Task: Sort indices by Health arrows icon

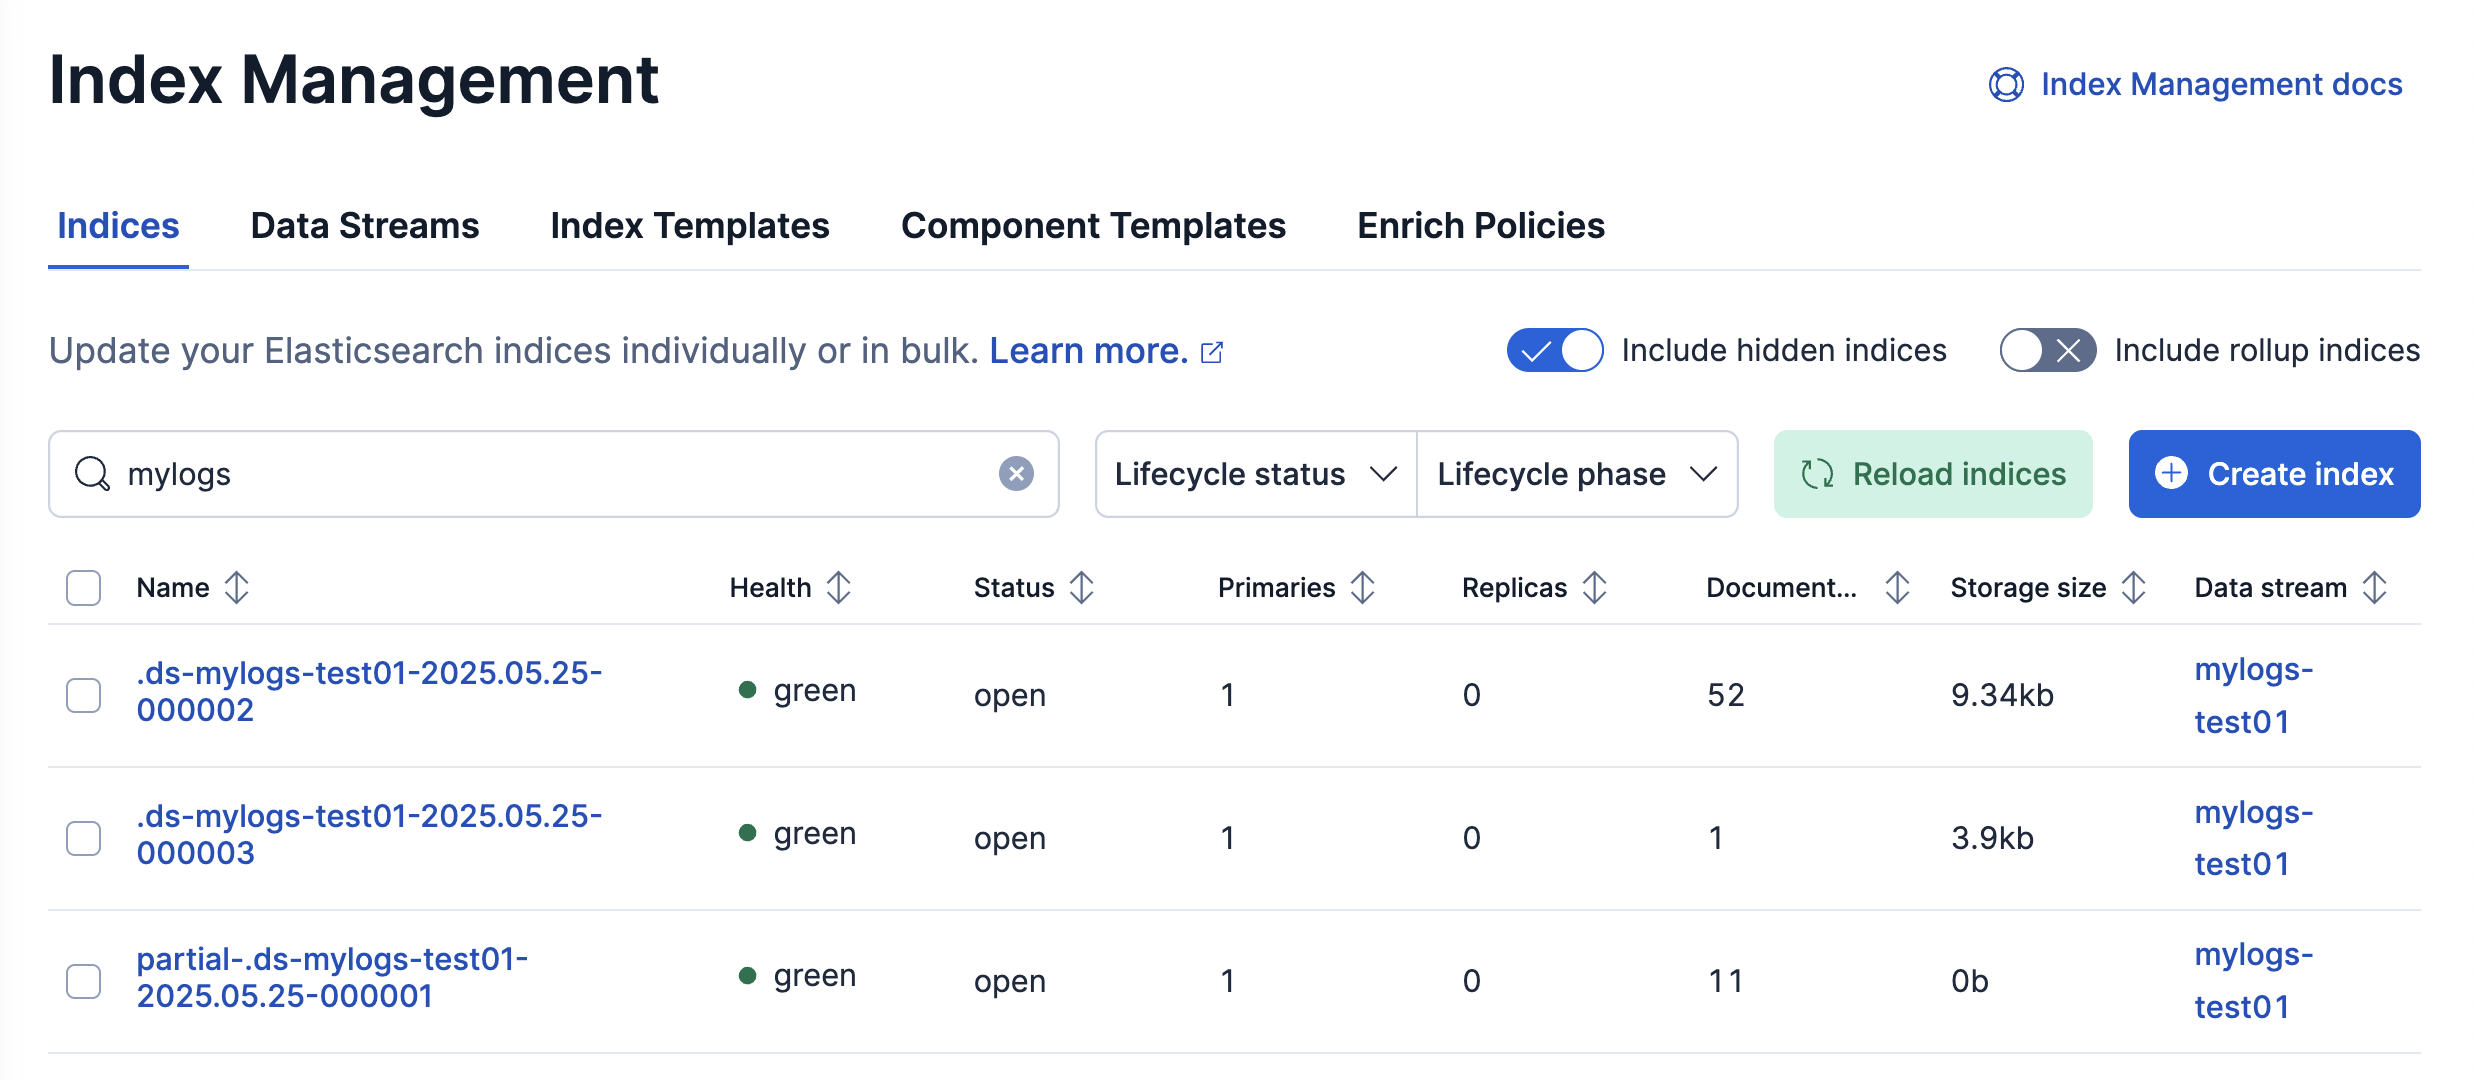Action: pos(838,588)
